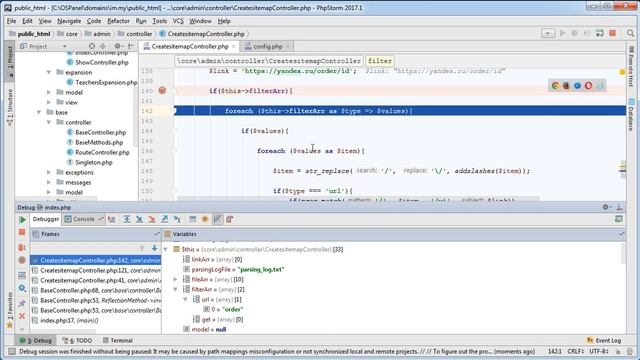This screenshot has height=360, width=640.
Task: Toggle the highlighted Show Values Inline button
Action: (x=217, y=219)
